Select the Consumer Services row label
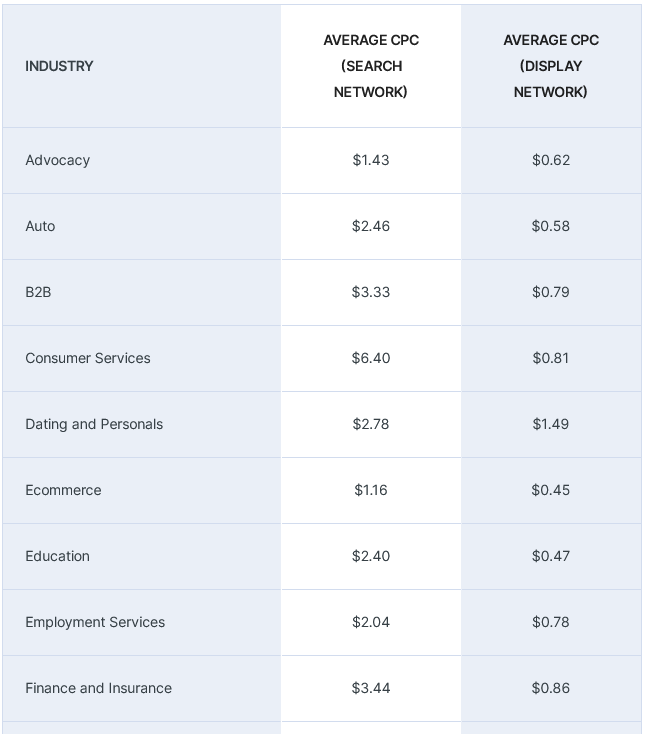The image size is (647, 734). click(88, 358)
